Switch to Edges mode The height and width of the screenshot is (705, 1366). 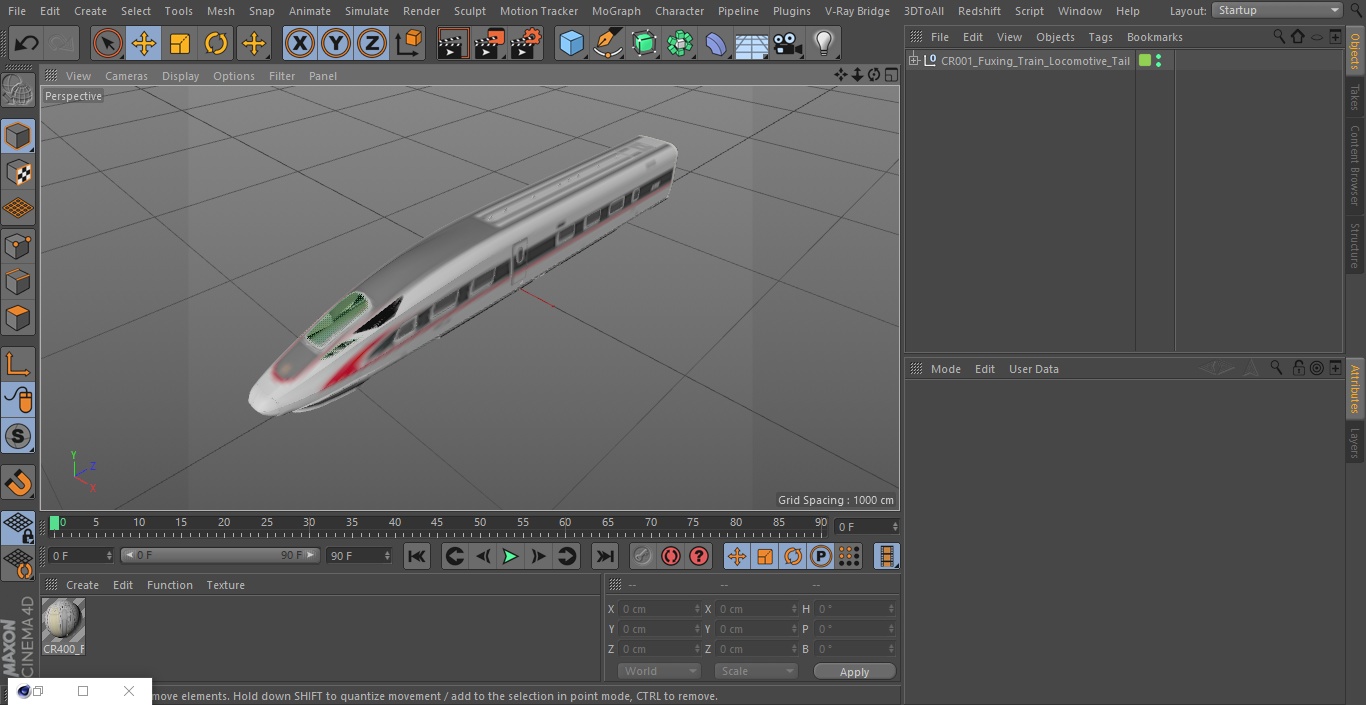click(18, 281)
